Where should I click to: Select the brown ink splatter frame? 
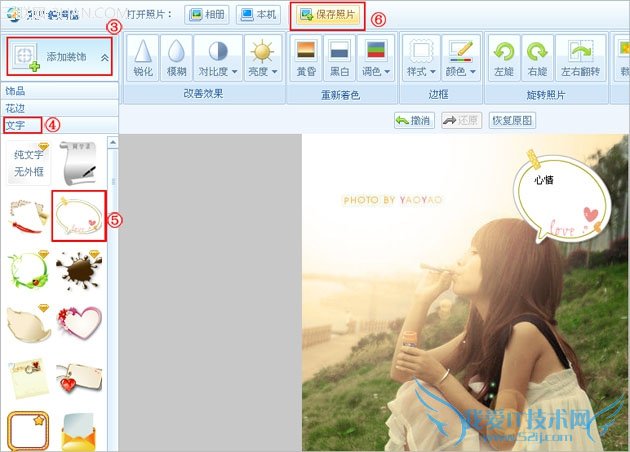[x=79, y=270]
